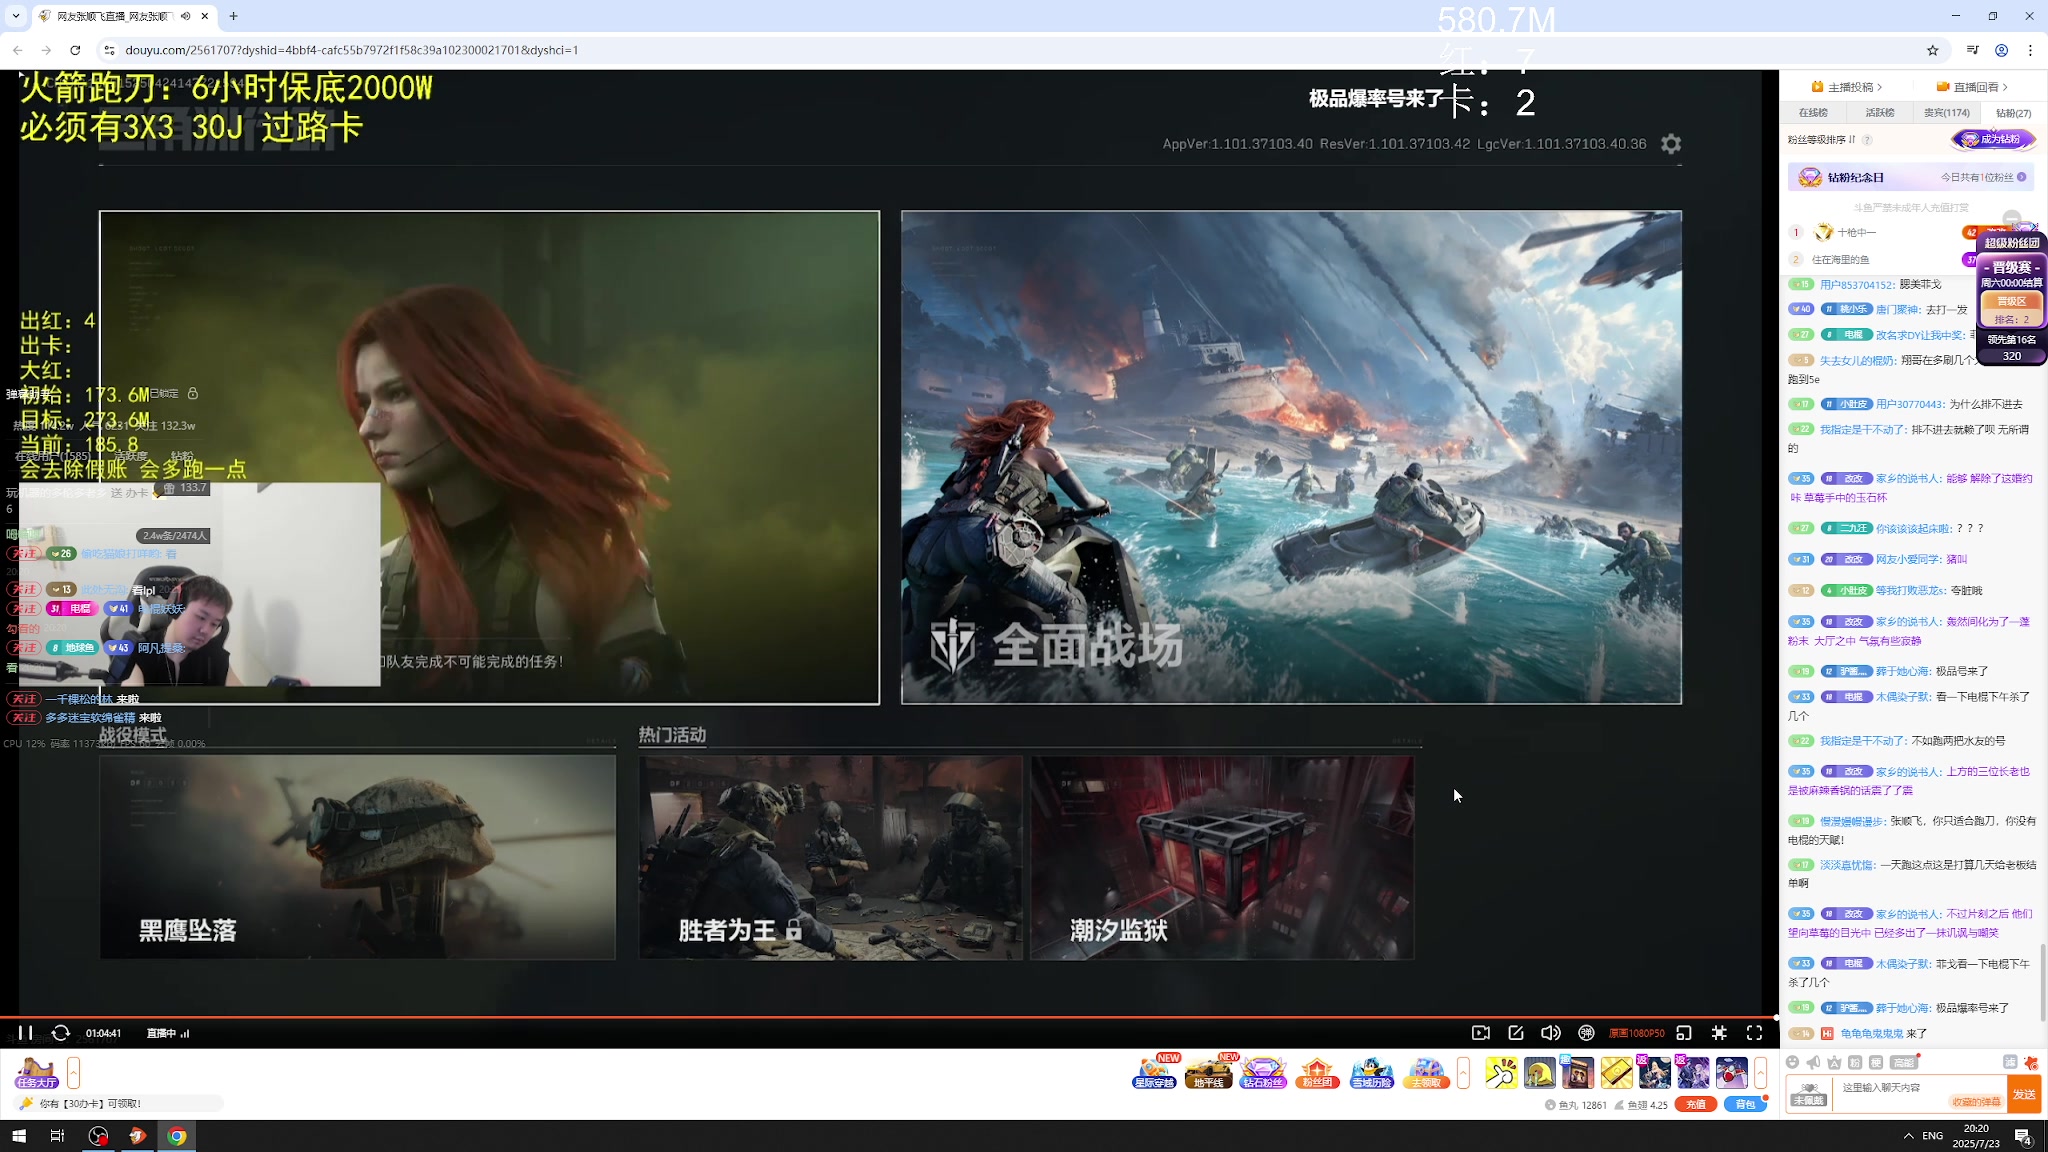The image size is (2048, 1152).
Task: Toggle the danmaku 弹 overlay button
Action: [x=1586, y=1033]
